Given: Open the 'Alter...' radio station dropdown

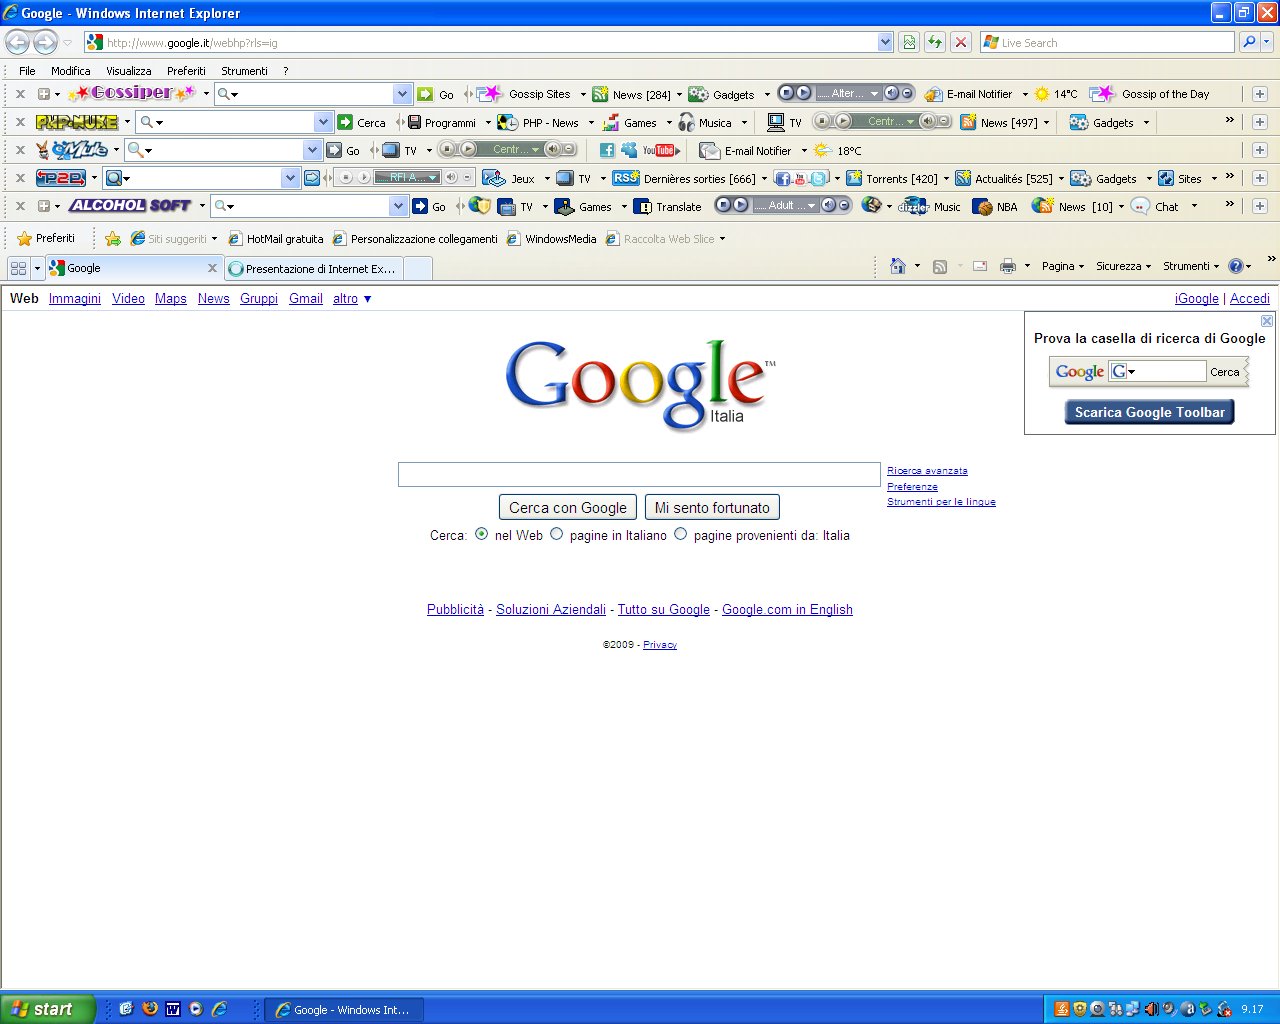Looking at the screenshot, I should pos(874,94).
